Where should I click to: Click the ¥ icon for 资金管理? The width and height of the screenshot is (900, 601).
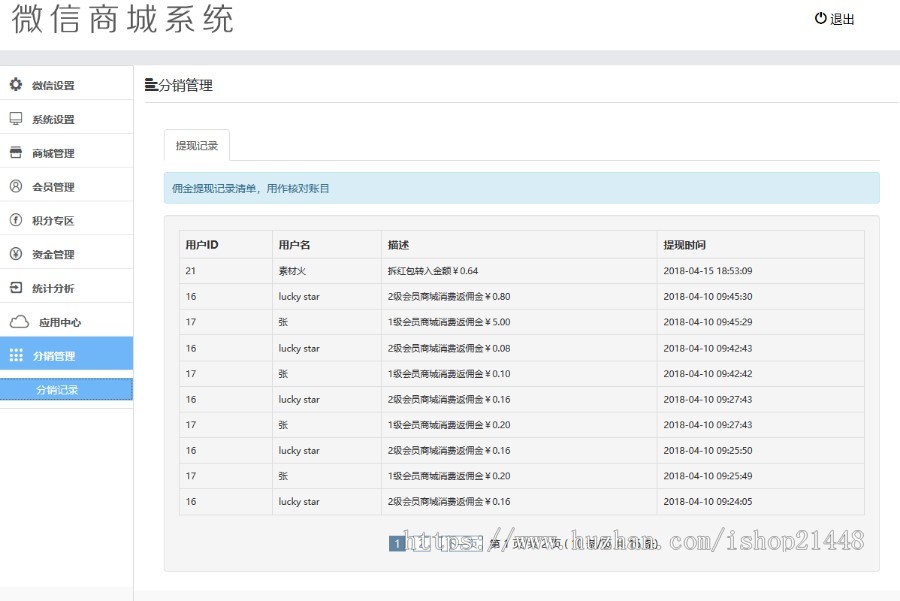pos(14,254)
